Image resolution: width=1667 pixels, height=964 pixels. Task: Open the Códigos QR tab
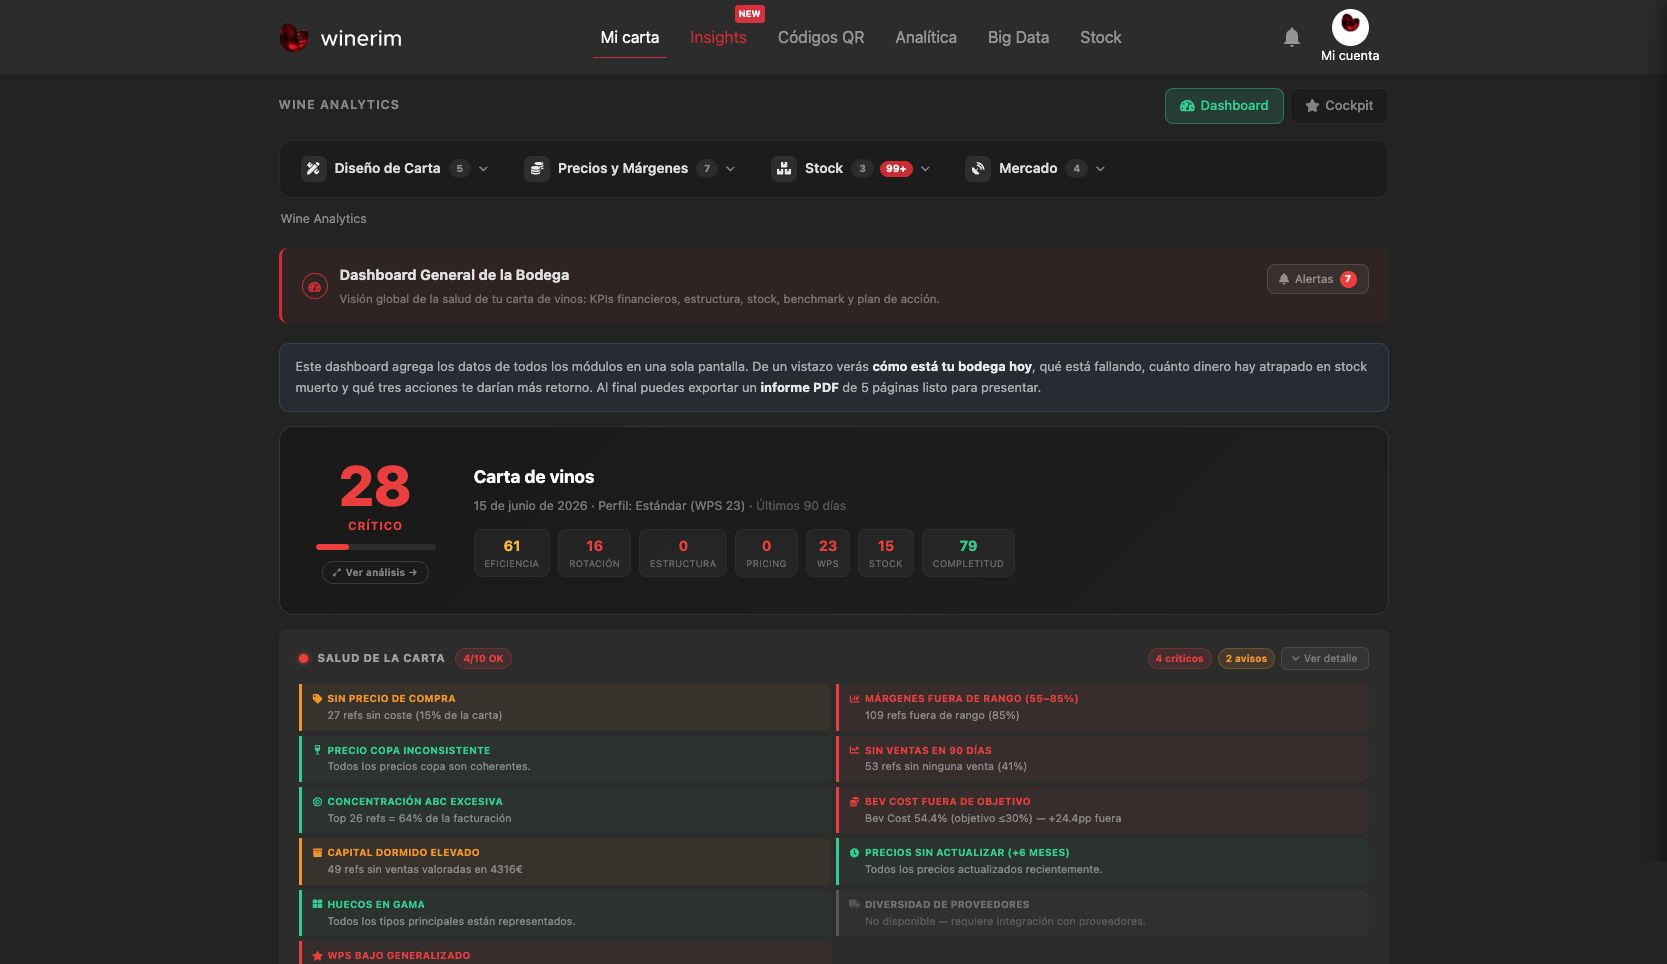(x=821, y=37)
